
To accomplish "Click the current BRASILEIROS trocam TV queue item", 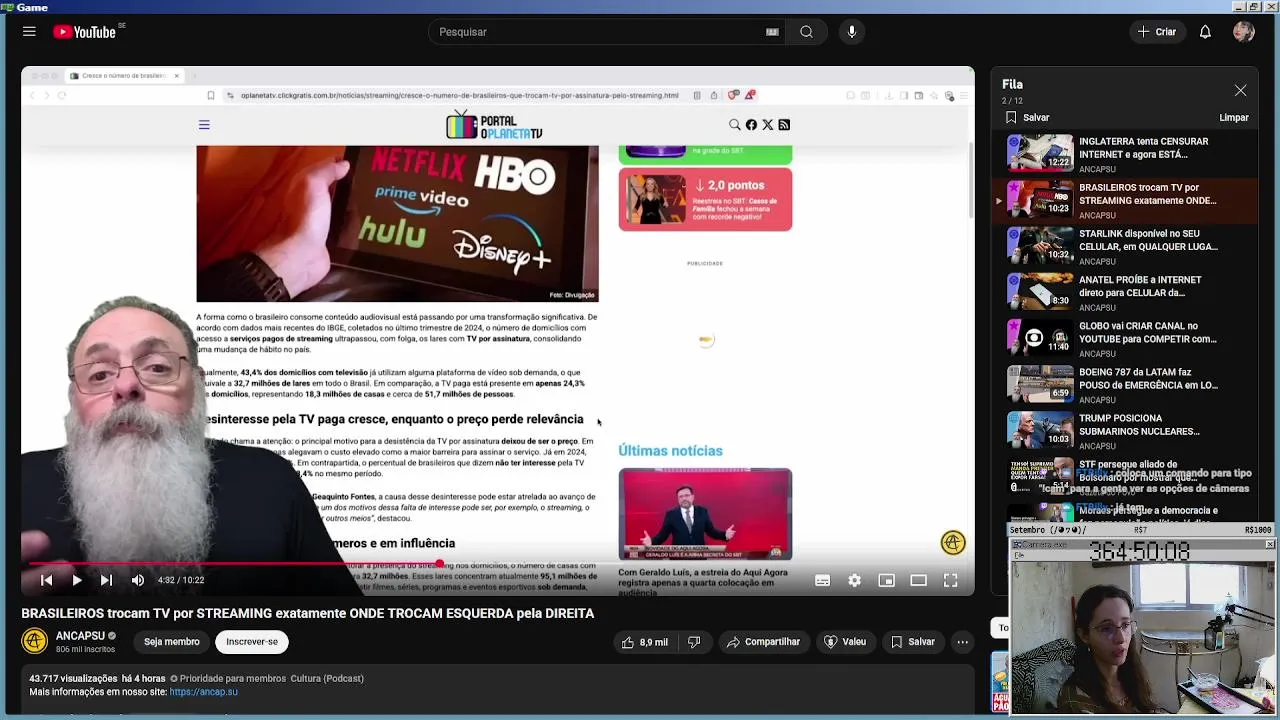I will pos(1127,201).
